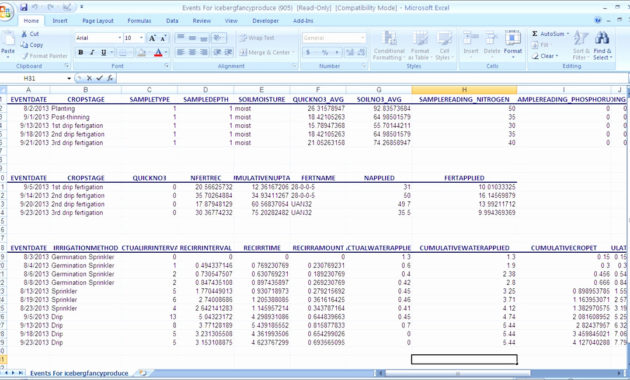Center text horizontally in the cell
The image size is (630, 380).
[x=192, y=52]
